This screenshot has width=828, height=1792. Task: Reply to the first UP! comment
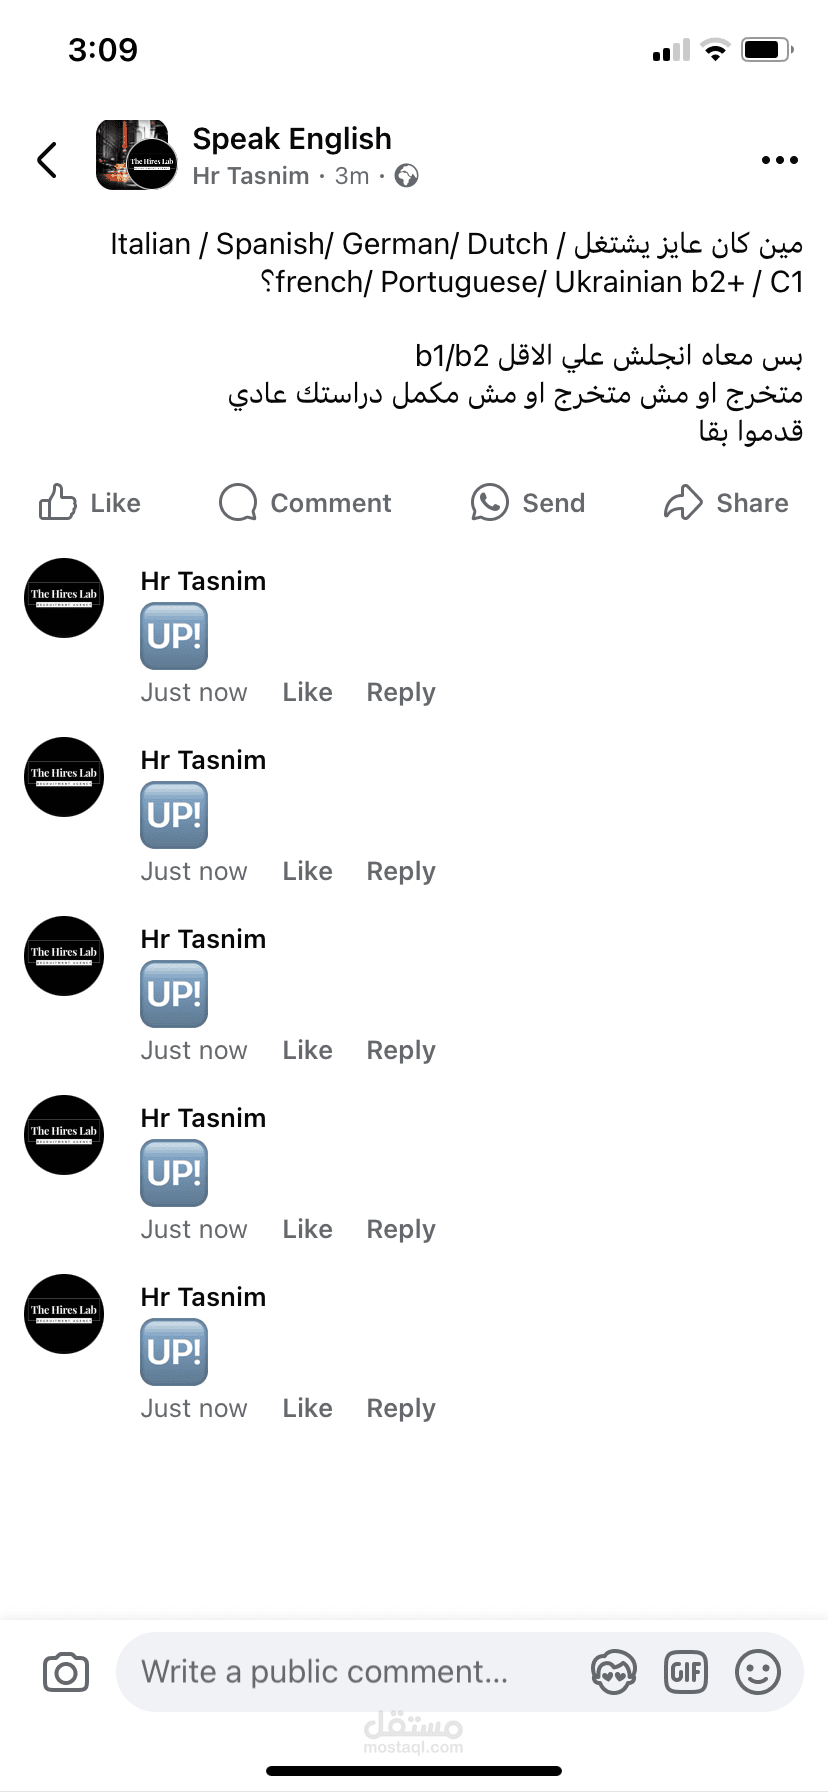point(401,692)
